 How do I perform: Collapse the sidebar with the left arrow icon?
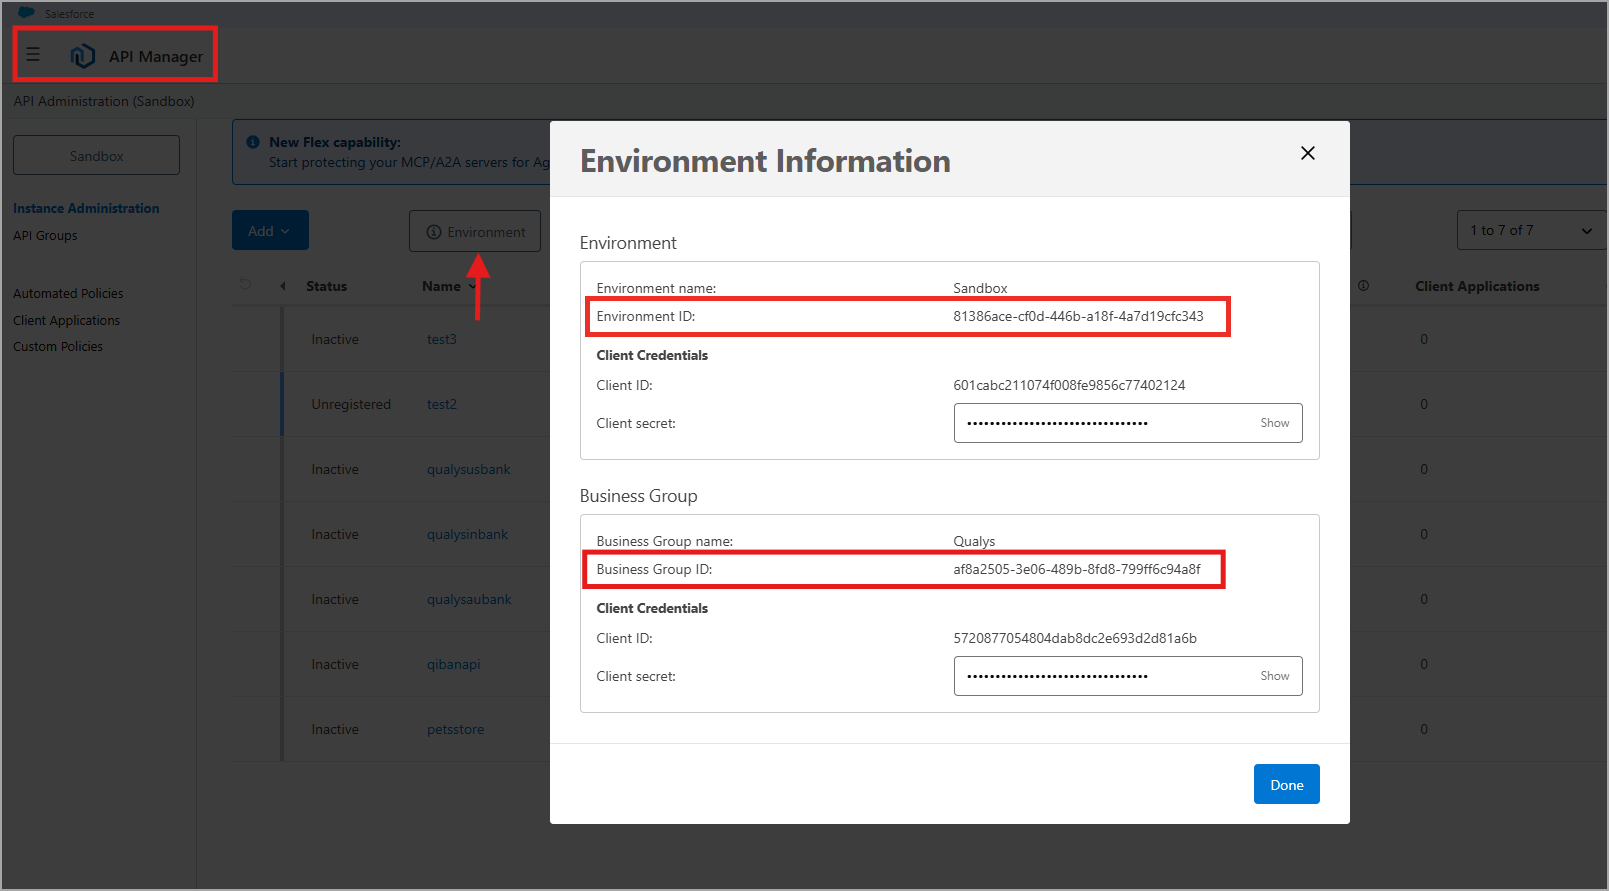[x=283, y=286]
